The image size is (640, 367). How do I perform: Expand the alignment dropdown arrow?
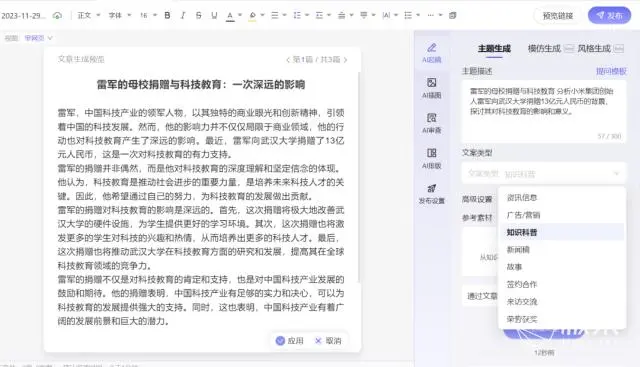point(284,16)
